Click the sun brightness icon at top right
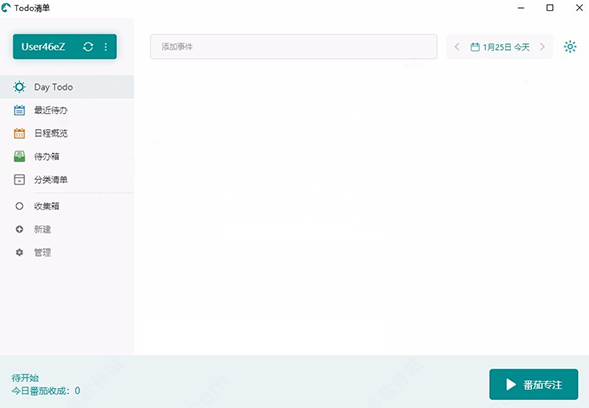Screen dimensions: 589x408 [x=570, y=47]
